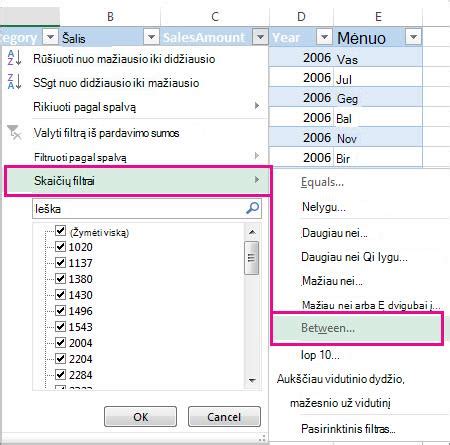Choose the Top 10... filter option
The width and height of the screenshot is (450, 445).
pyautogui.click(x=320, y=355)
